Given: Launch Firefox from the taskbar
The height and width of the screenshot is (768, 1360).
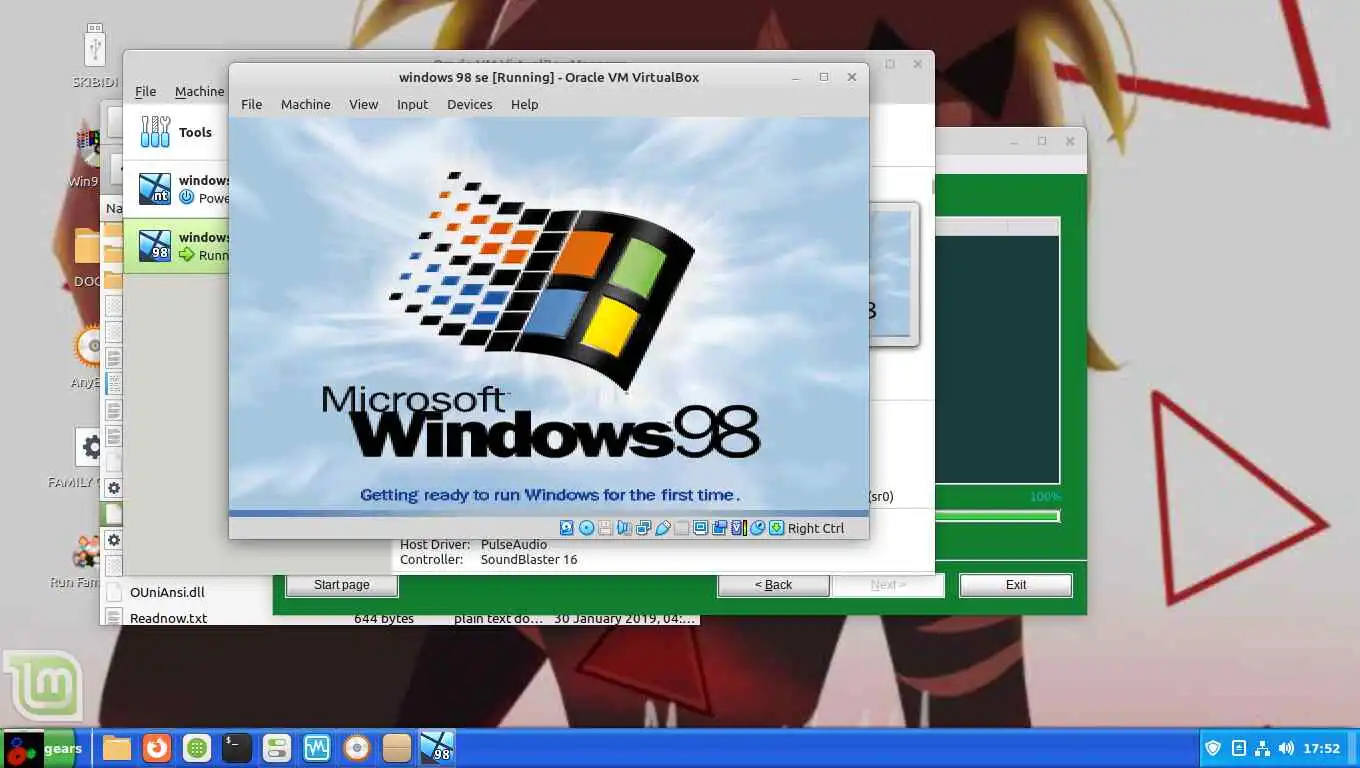Looking at the screenshot, I should pyautogui.click(x=157, y=747).
